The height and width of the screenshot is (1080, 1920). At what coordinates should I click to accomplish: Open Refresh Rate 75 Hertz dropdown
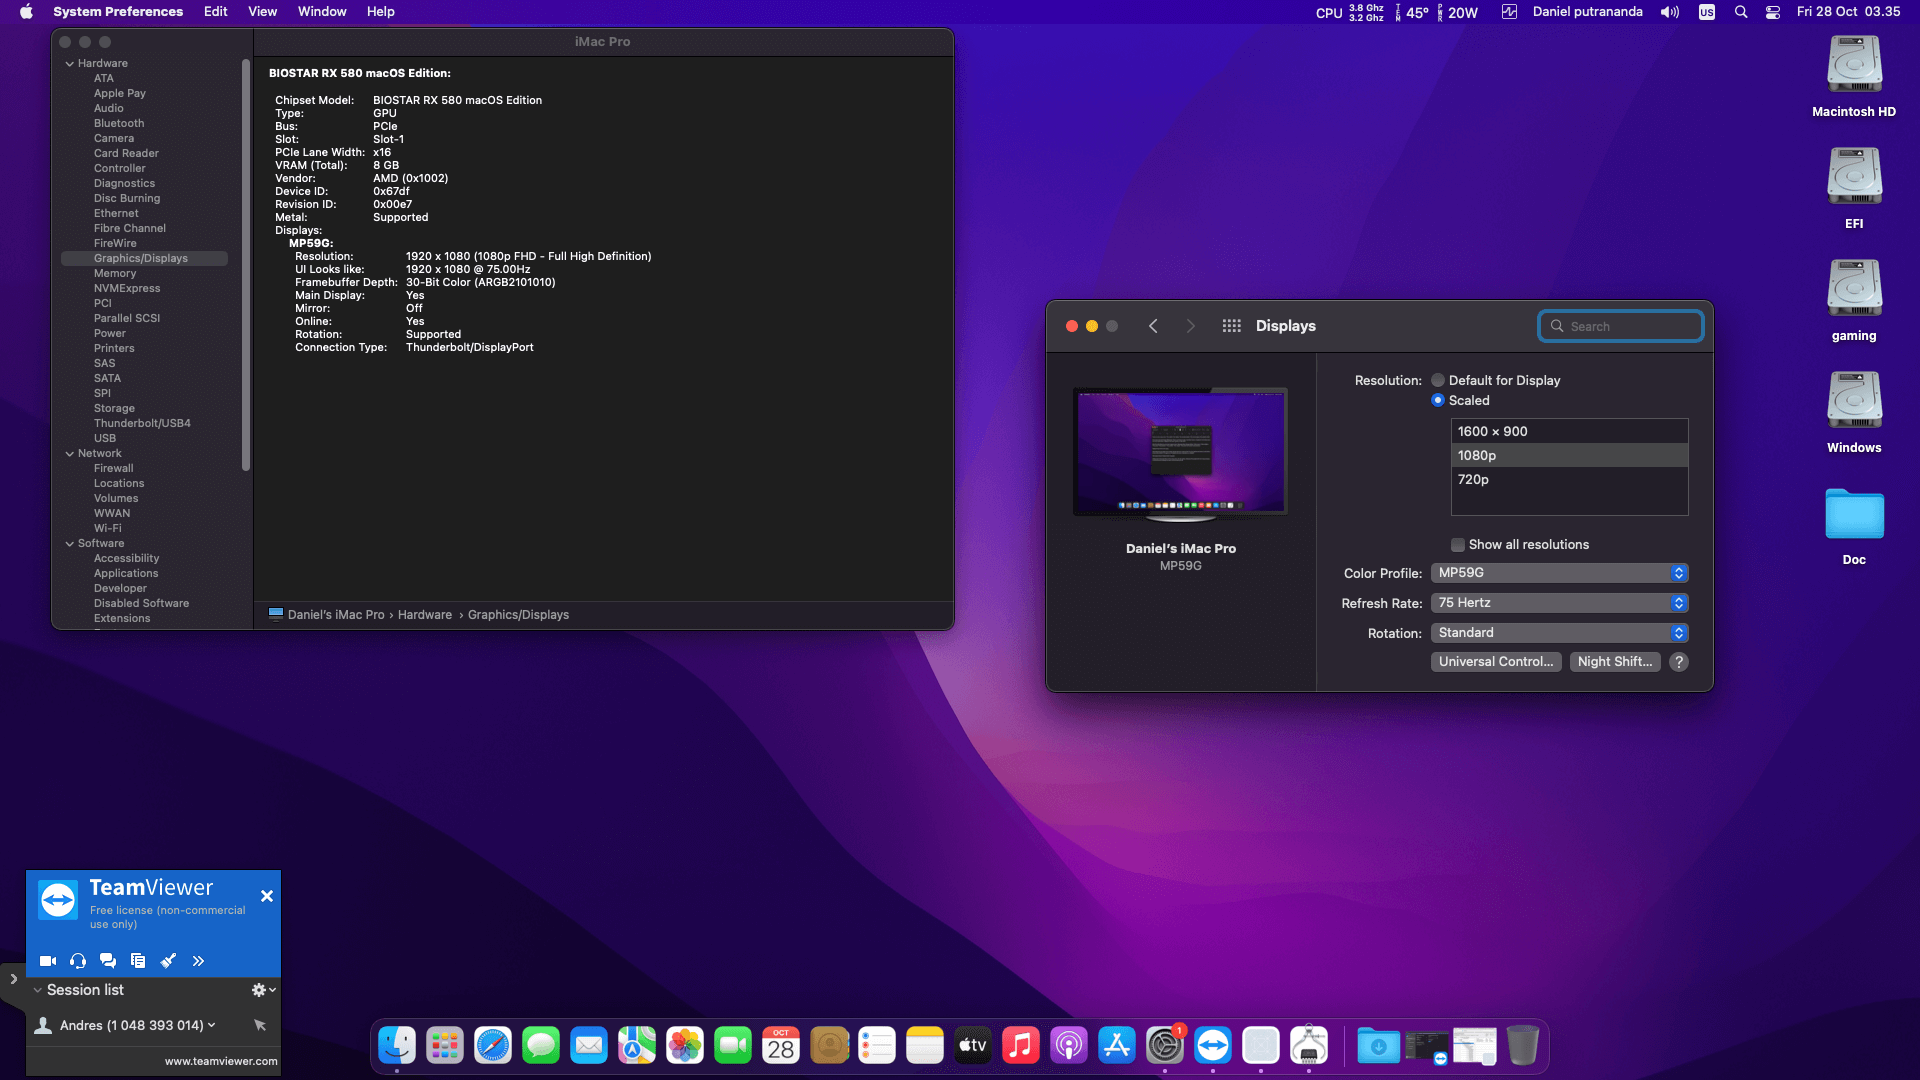[x=1559, y=603]
